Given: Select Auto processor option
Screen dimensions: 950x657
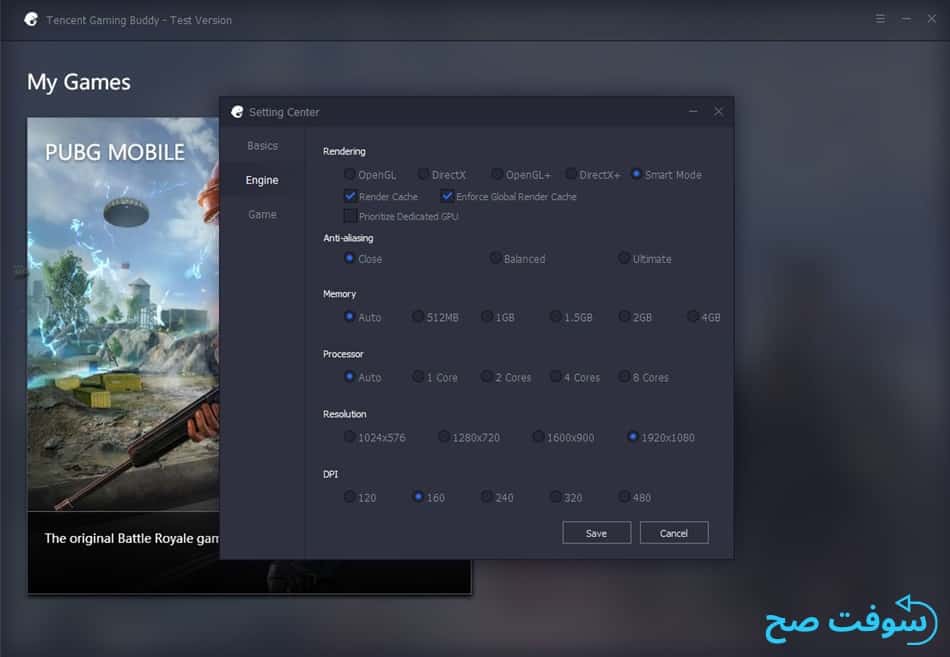Looking at the screenshot, I should tap(350, 376).
